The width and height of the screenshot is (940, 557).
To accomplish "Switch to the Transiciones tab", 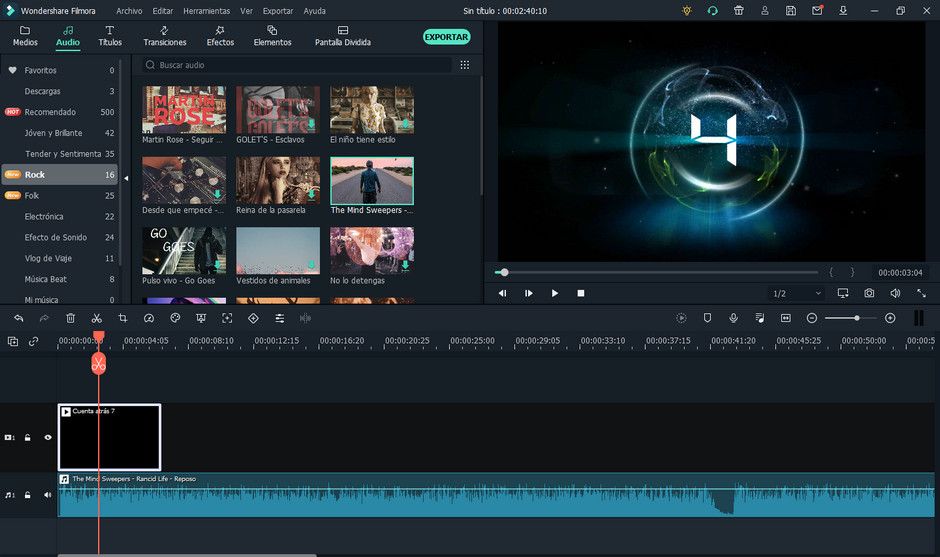I will pyautogui.click(x=165, y=36).
